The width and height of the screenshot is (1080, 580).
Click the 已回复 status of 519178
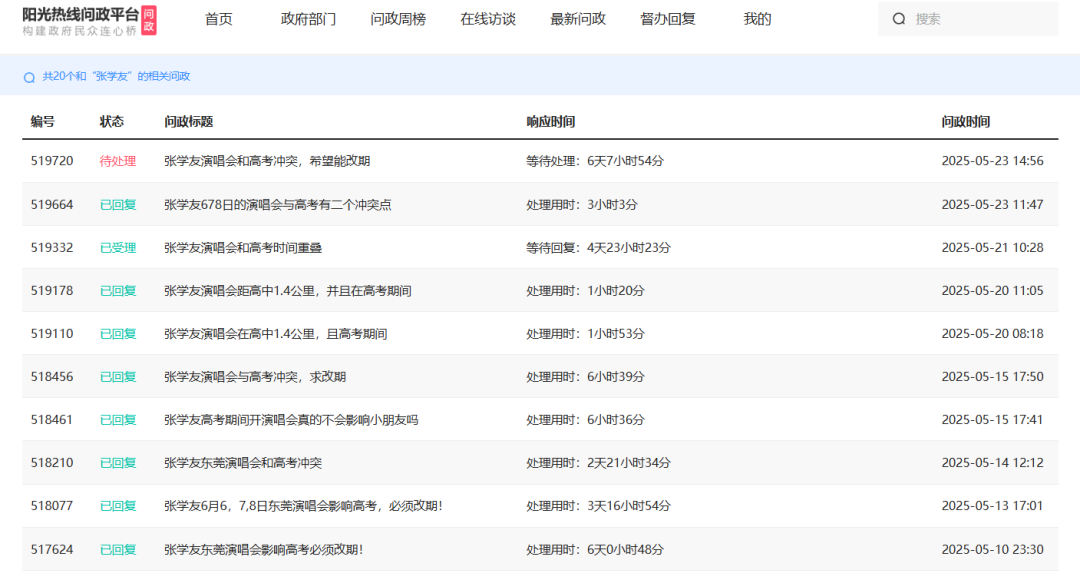coord(118,291)
